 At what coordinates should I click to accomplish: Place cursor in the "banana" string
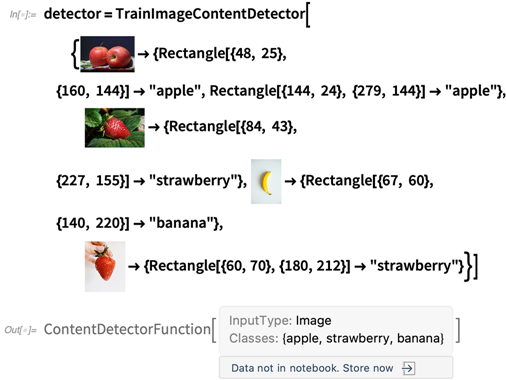coord(182,223)
